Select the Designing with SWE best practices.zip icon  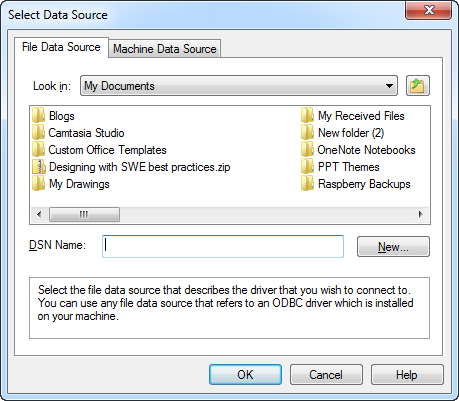coord(38,166)
